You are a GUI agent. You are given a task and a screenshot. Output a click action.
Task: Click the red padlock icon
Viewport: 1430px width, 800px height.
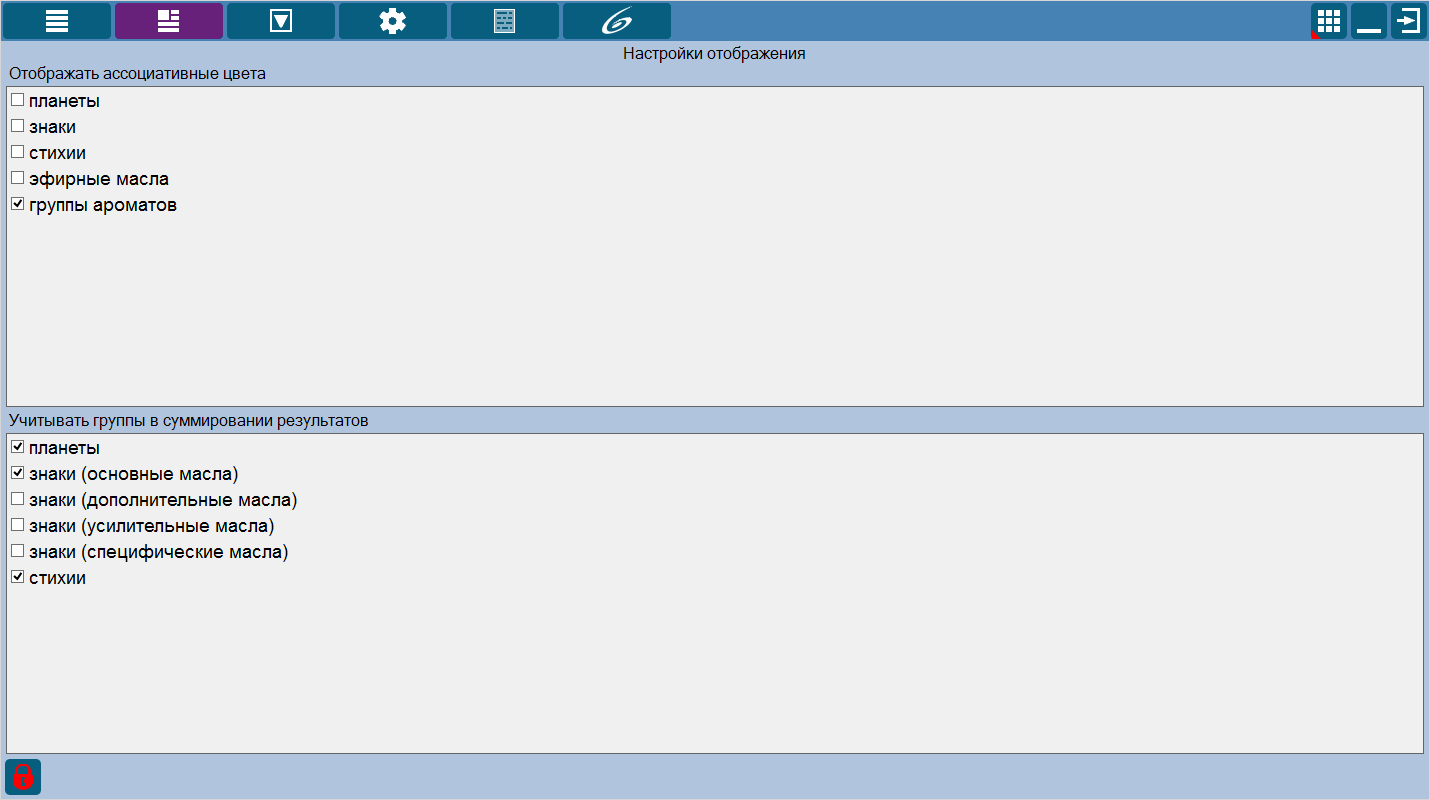[x=23, y=777]
